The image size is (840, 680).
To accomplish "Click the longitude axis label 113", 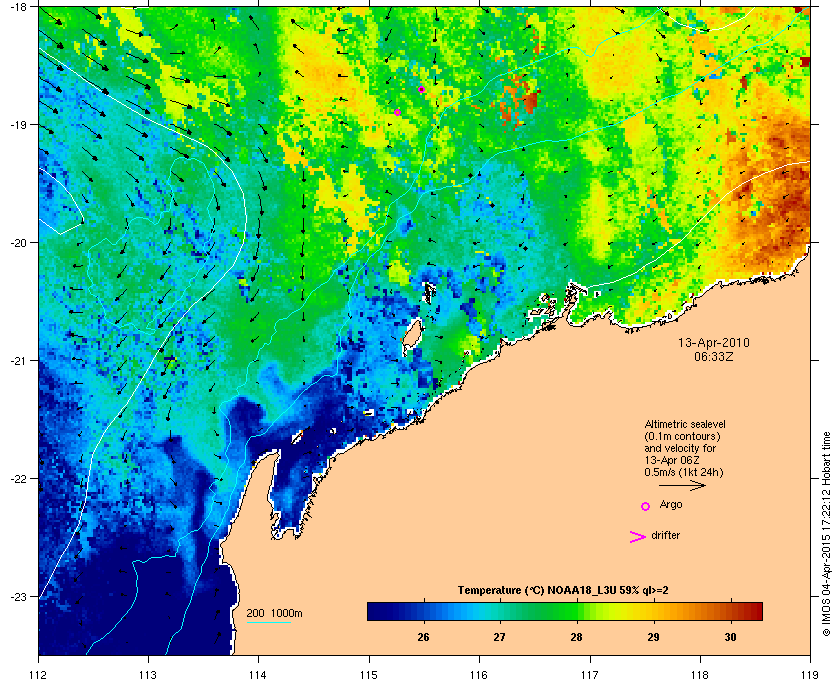I will 148,674.
